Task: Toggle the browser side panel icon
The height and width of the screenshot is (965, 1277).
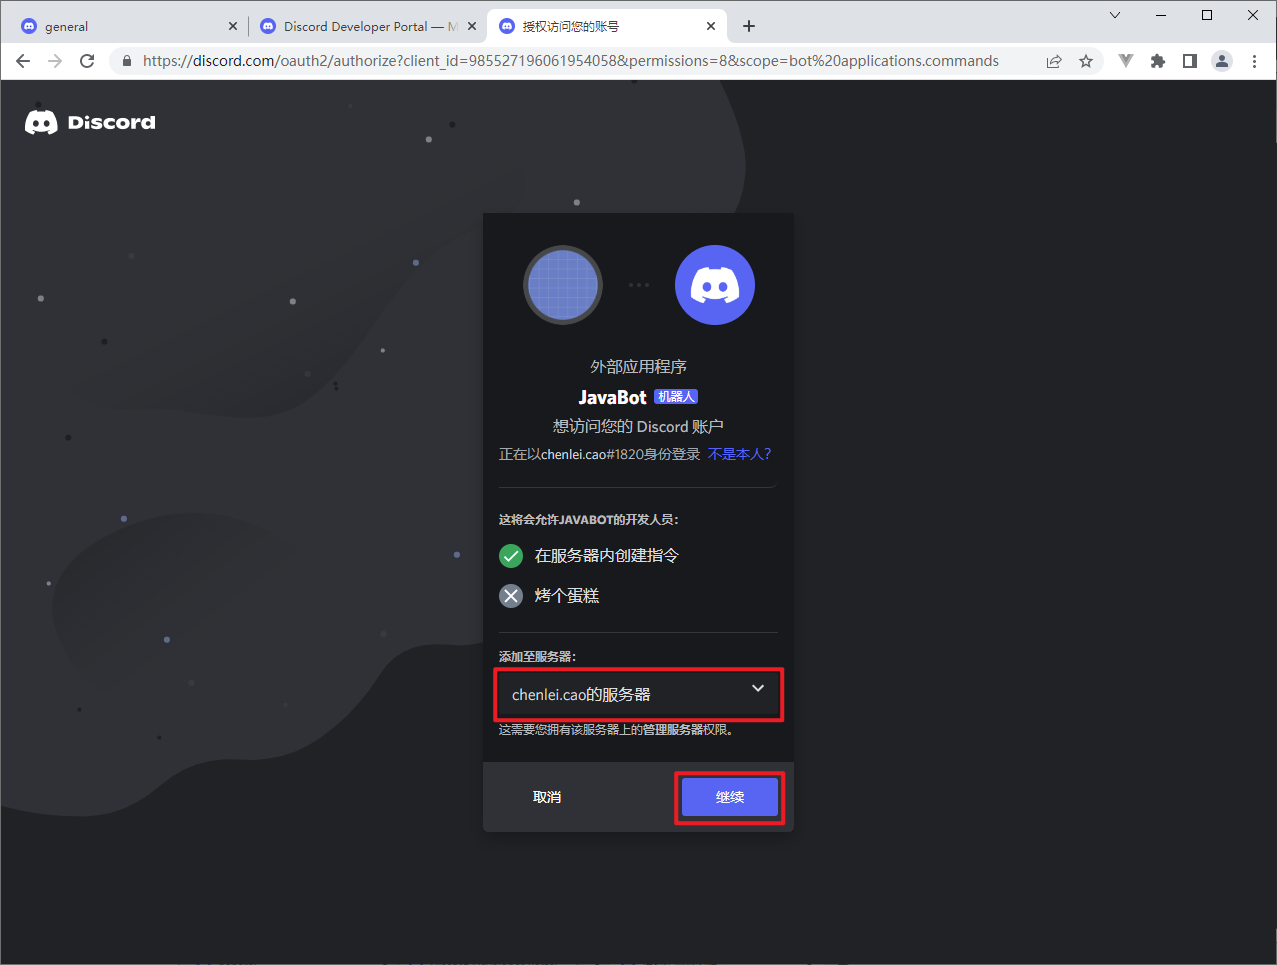Action: click(1190, 61)
